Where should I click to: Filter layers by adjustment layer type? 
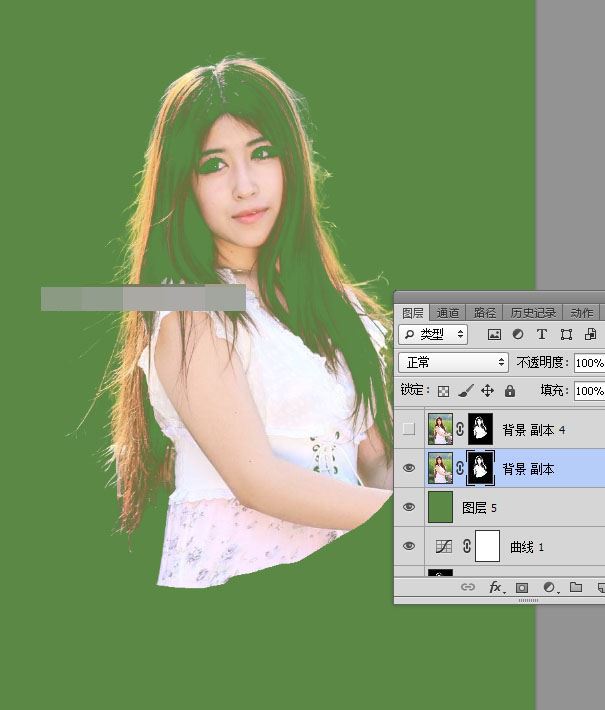[518, 334]
